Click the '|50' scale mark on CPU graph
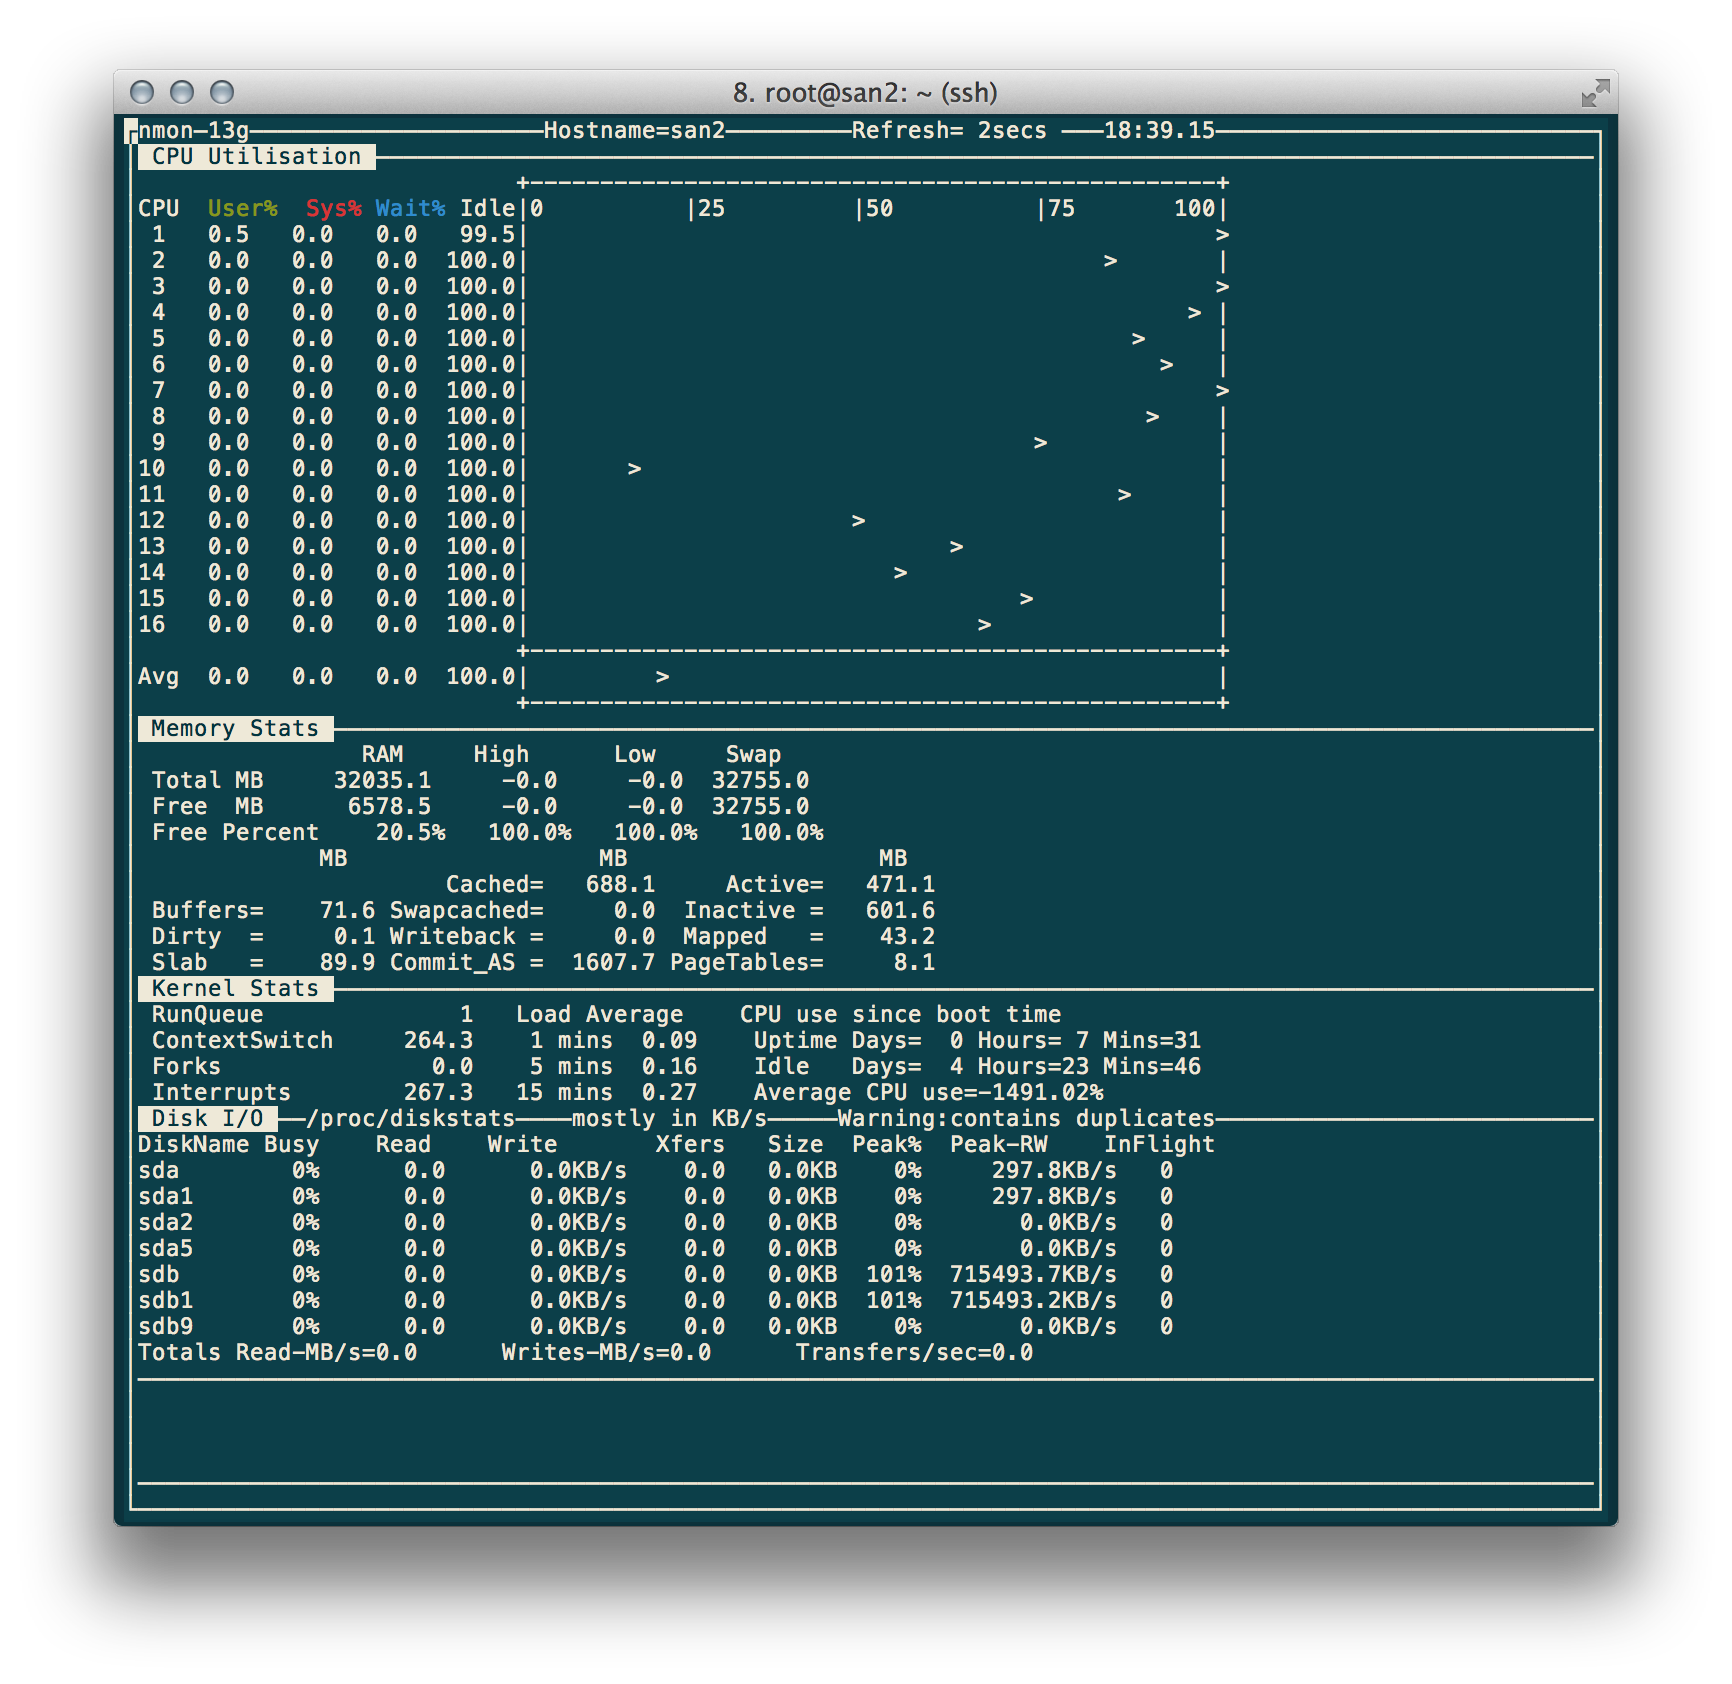This screenshot has width=1732, height=1684. pos(873,208)
